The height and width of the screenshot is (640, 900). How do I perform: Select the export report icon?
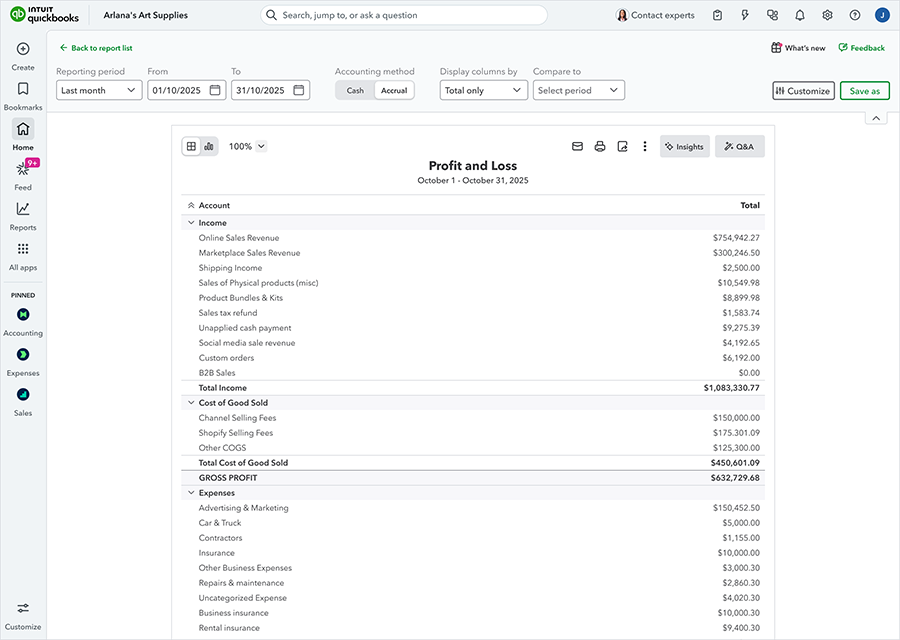point(622,146)
